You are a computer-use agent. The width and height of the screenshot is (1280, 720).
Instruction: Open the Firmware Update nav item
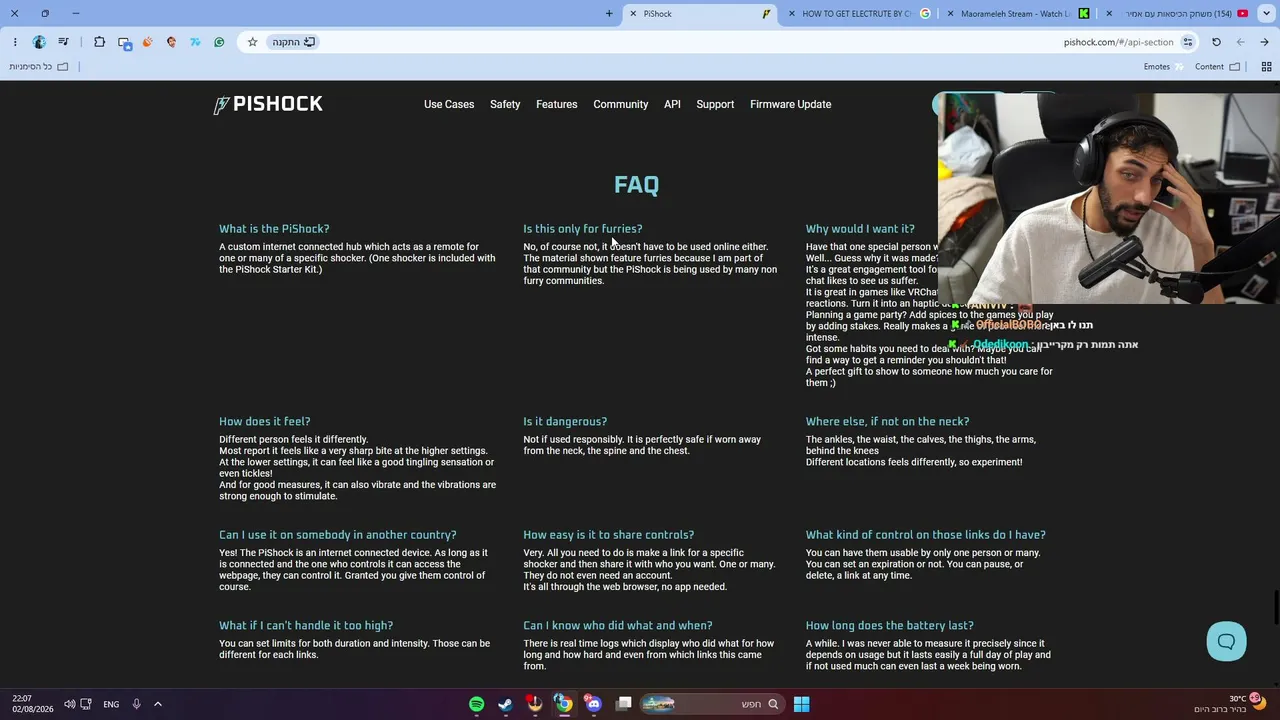click(791, 104)
